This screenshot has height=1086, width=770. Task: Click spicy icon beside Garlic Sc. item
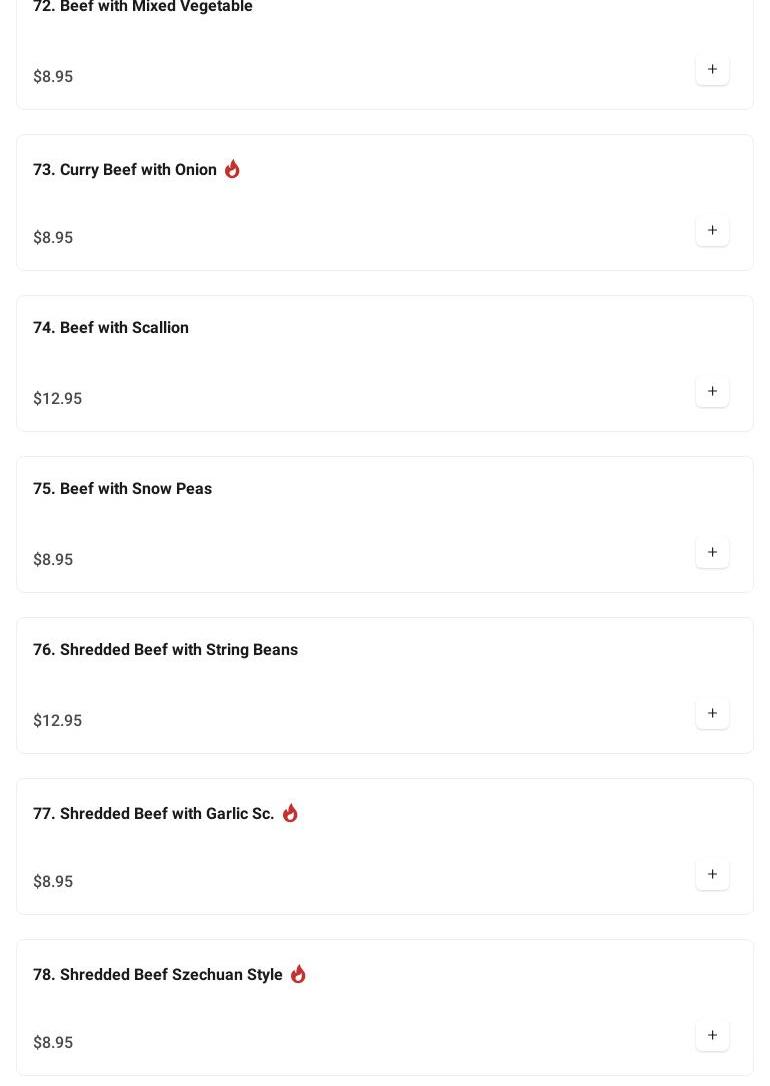pos(290,813)
